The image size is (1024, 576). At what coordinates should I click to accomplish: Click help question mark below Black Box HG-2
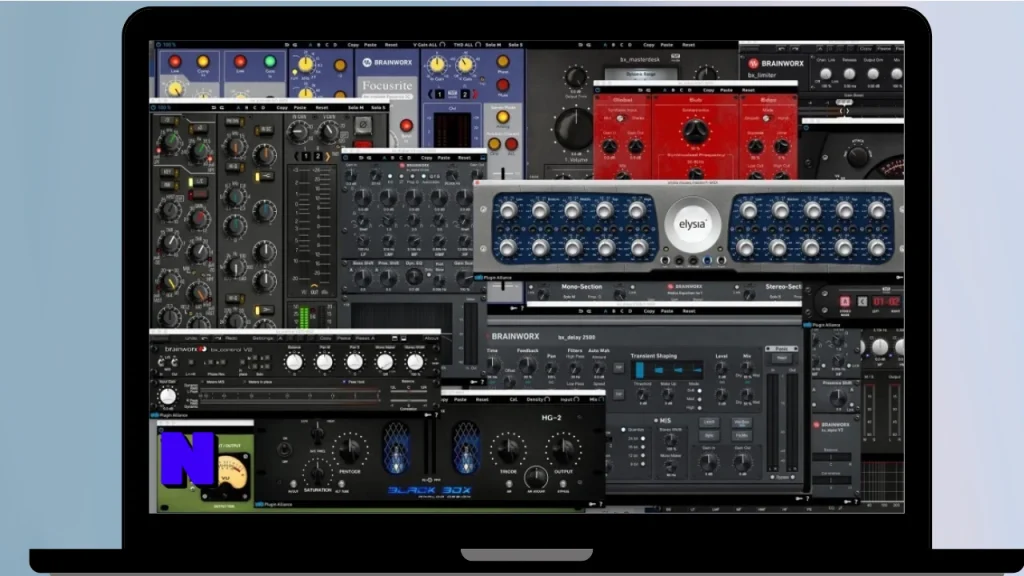click(x=601, y=504)
